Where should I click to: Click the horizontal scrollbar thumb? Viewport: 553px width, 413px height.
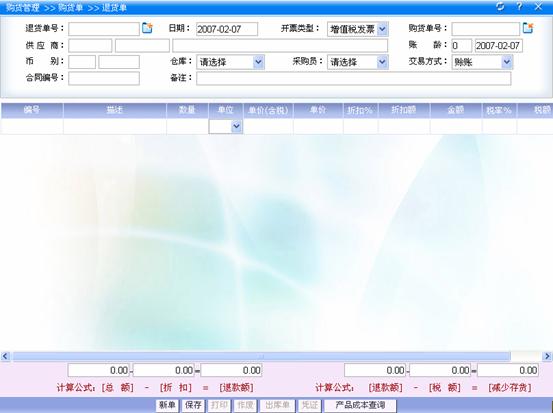261,356
